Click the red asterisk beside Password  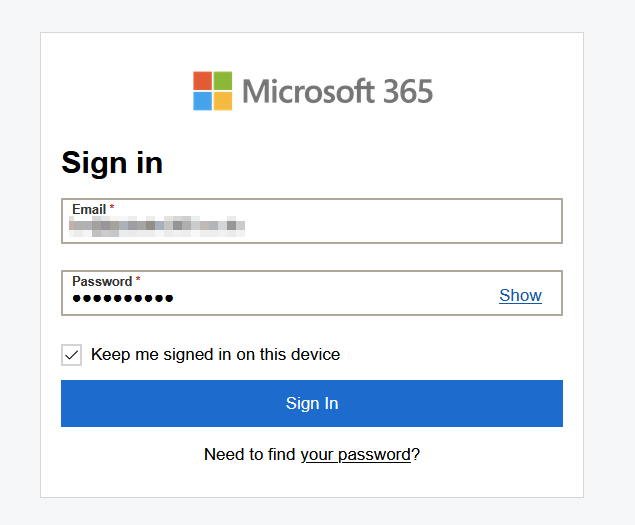(x=138, y=279)
